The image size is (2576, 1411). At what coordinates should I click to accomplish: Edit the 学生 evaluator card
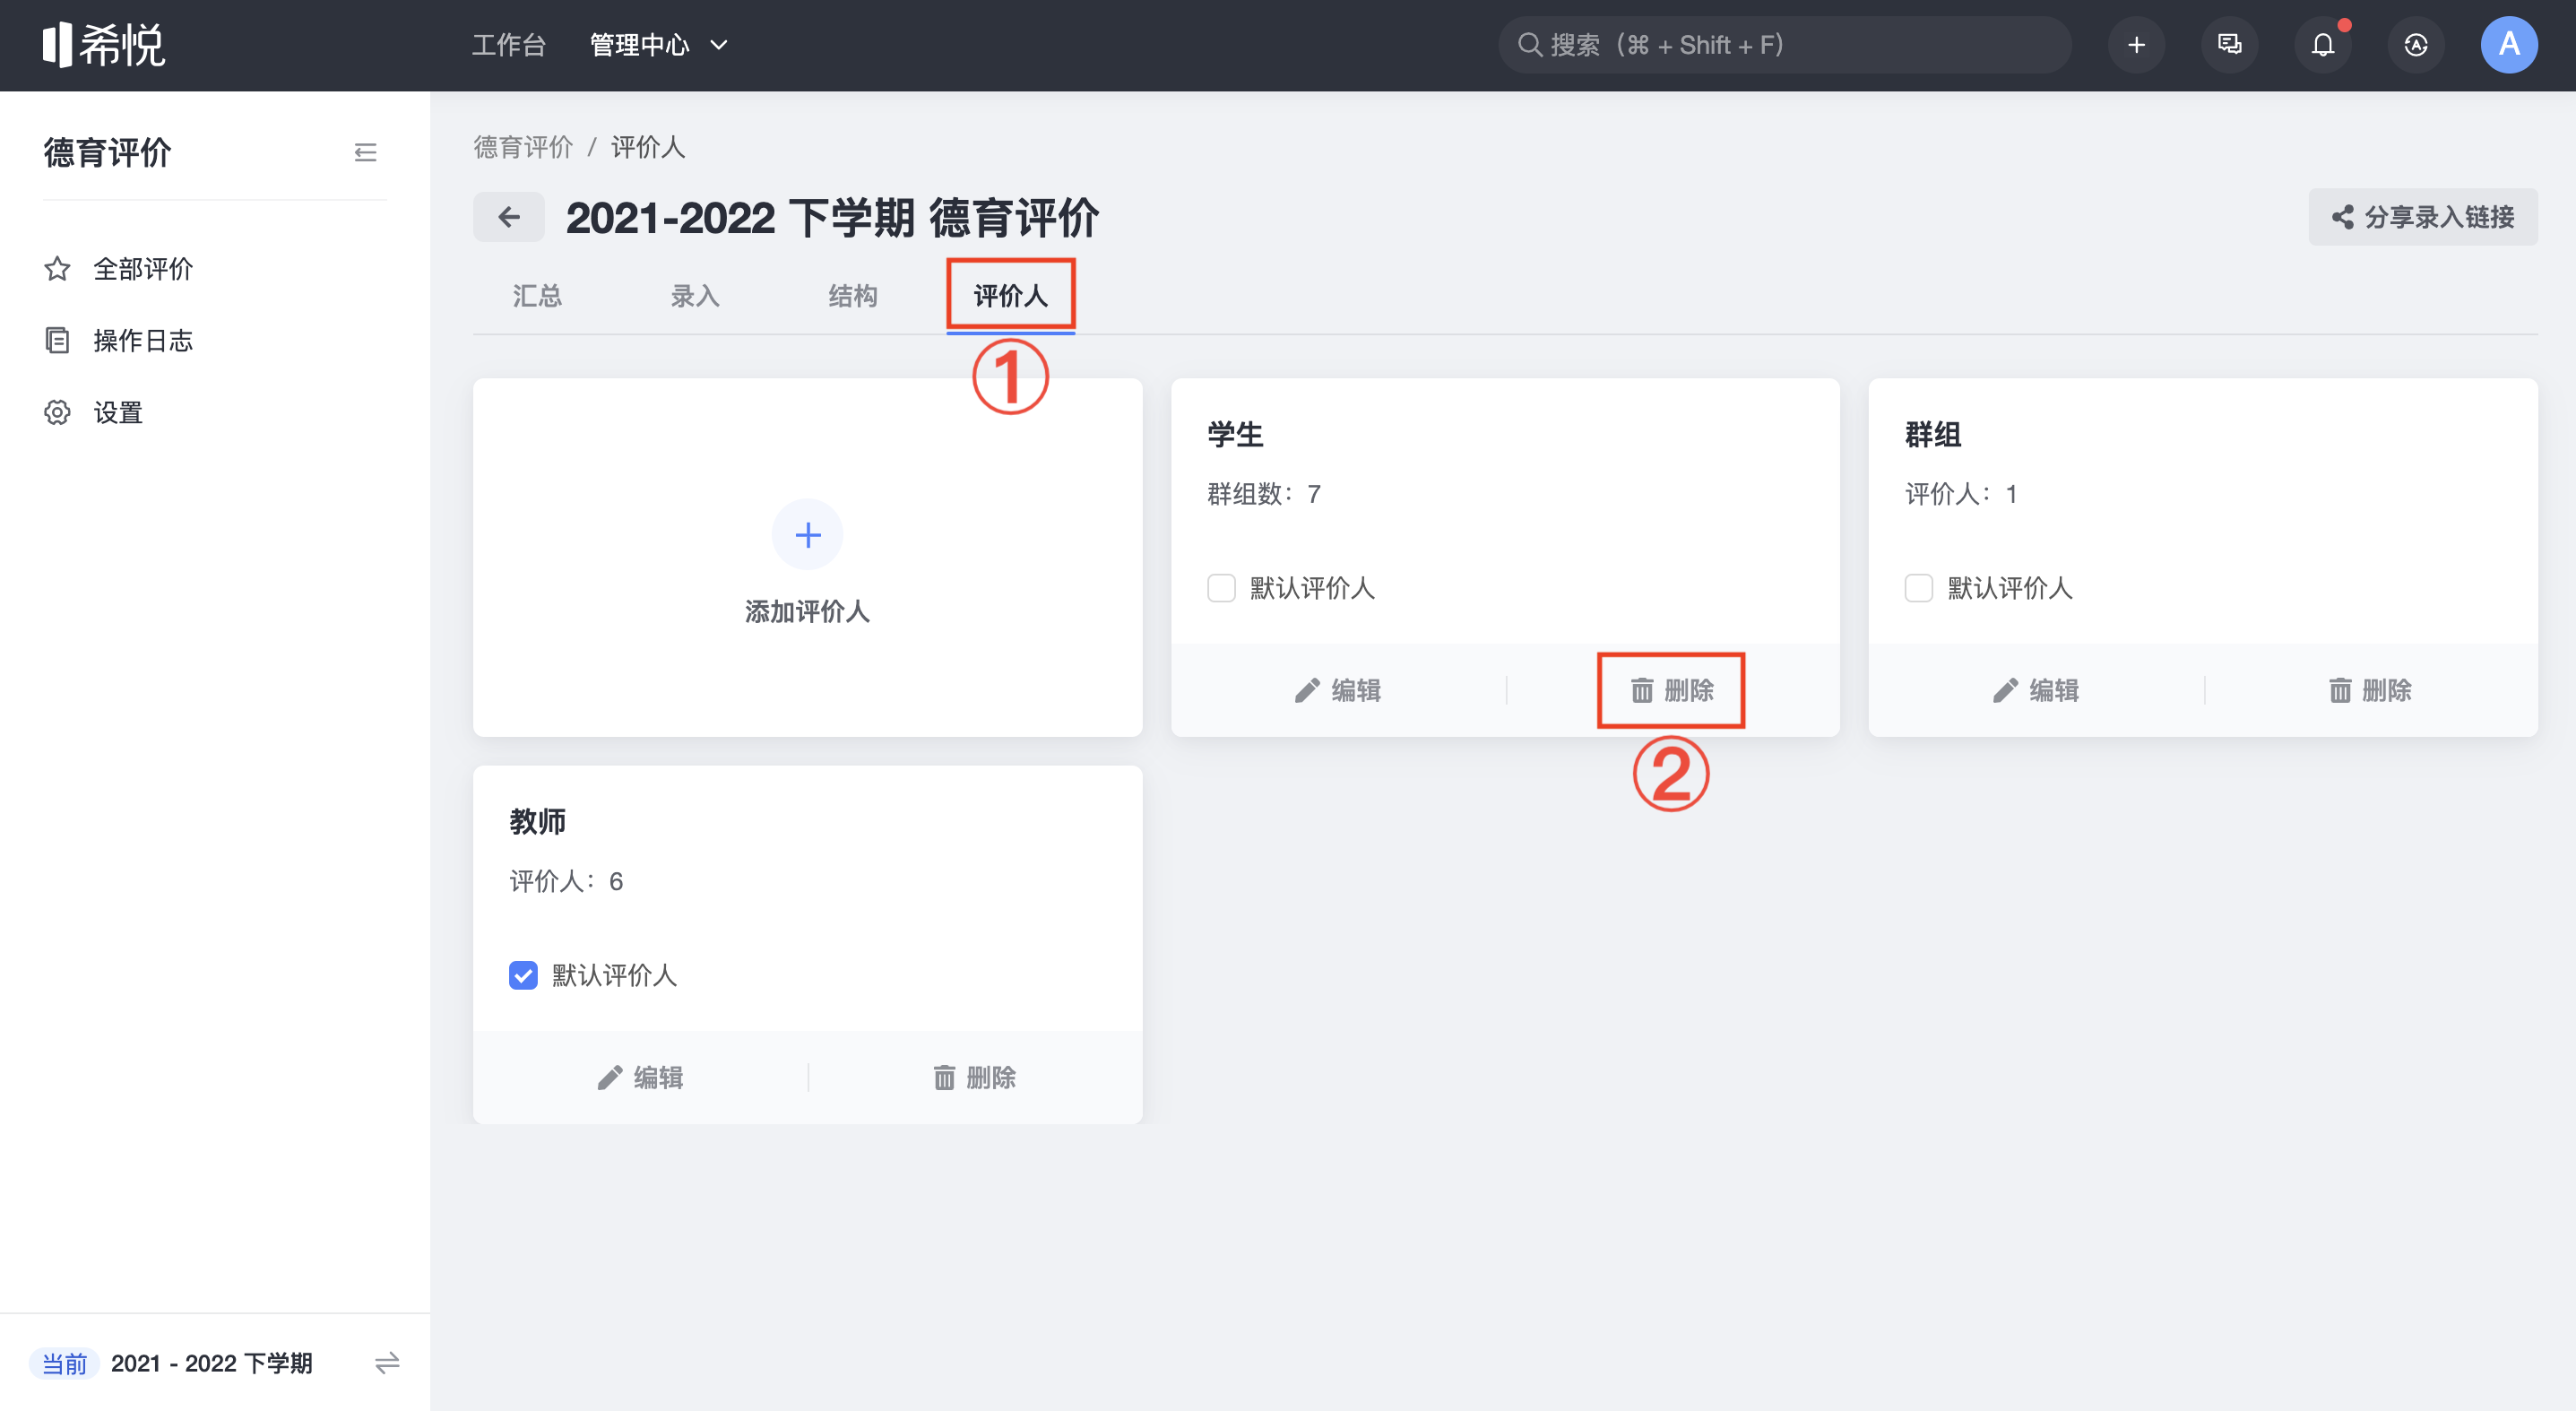pos(1337,691)
